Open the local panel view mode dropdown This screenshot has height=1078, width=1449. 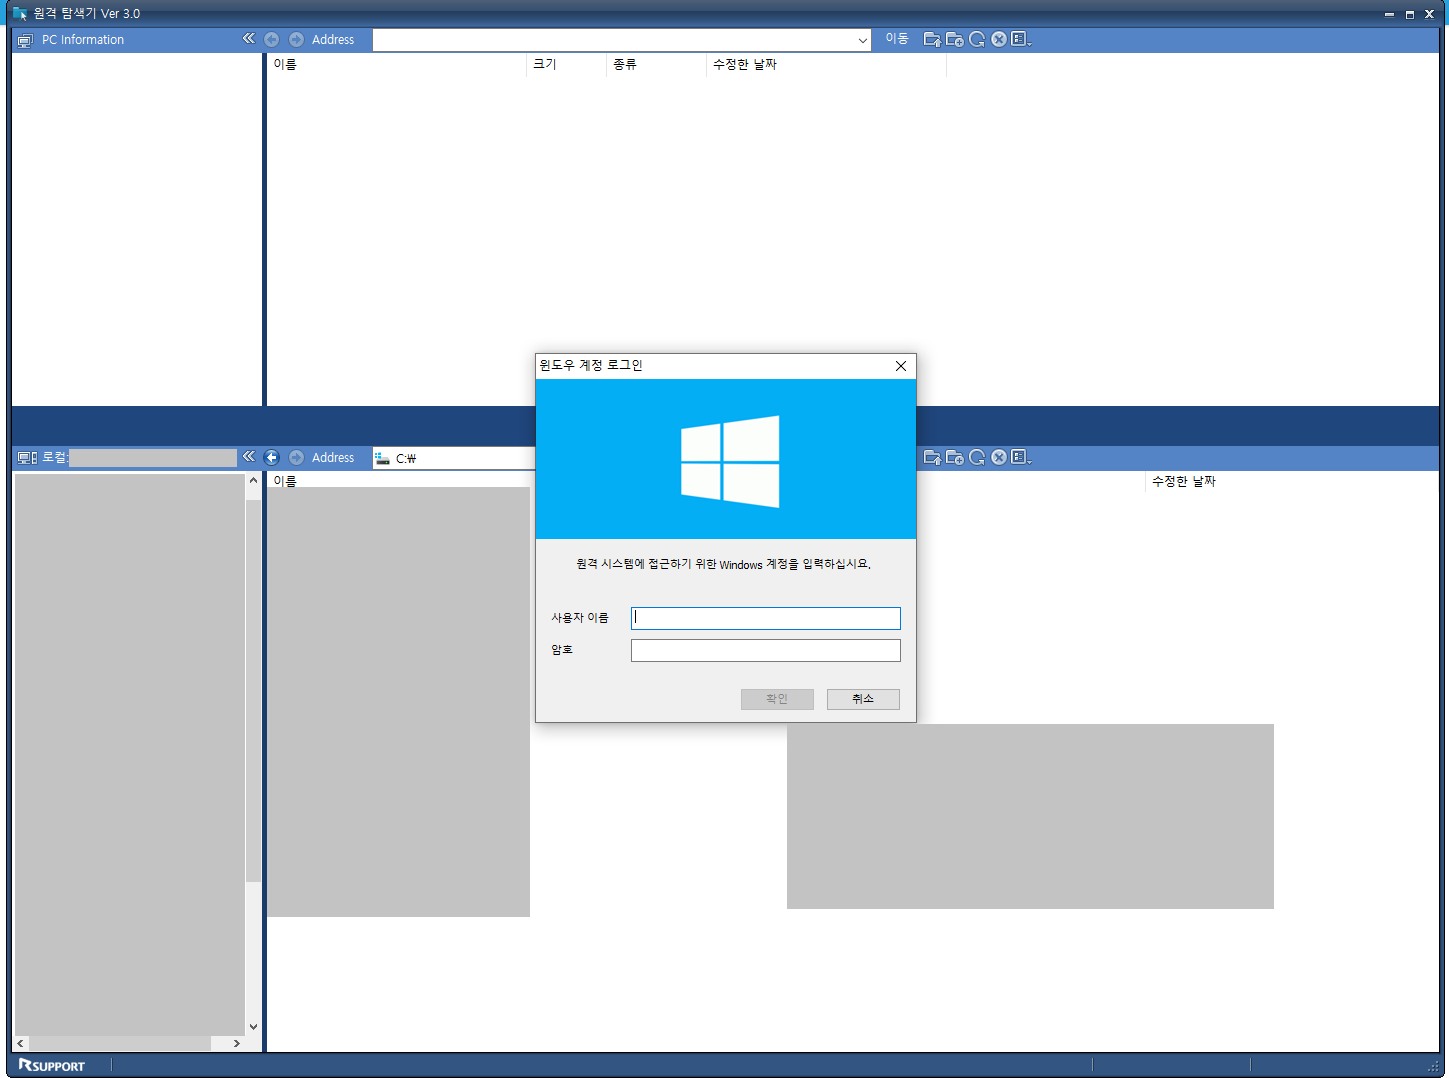pyautogui.click(x=1021, y=457)
